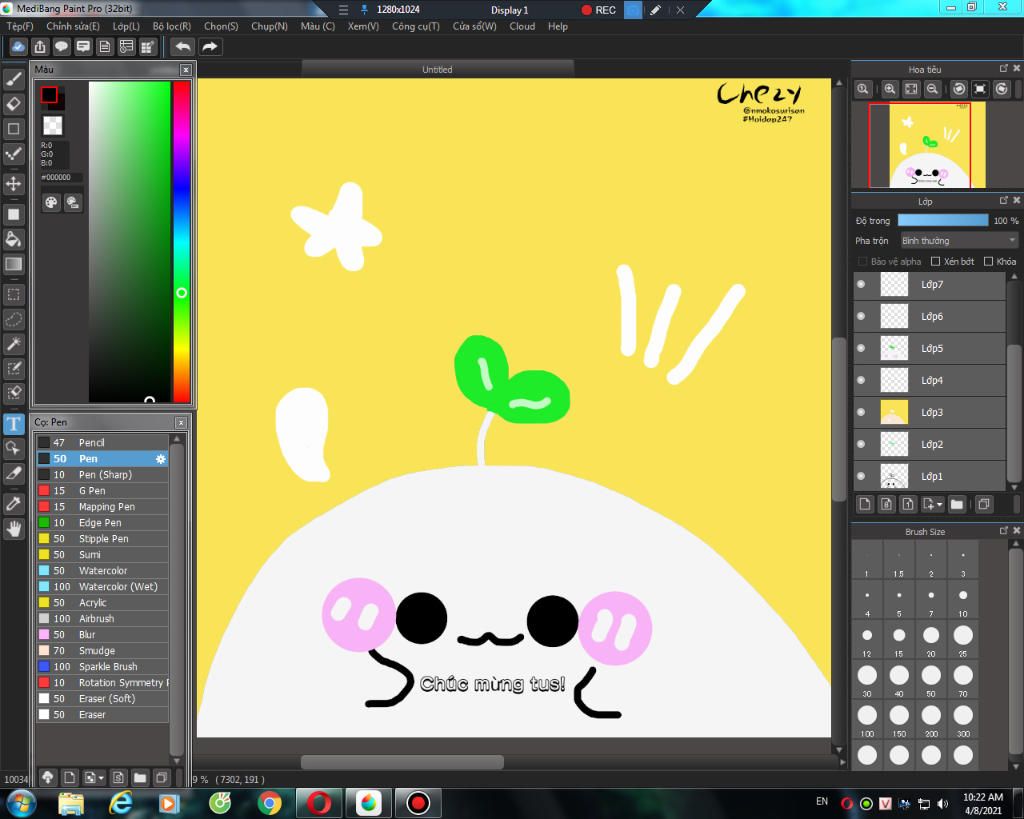1024x819 pixels.
Task: Hide layer Lớp7 with its visibility dot
Action: 861,285
